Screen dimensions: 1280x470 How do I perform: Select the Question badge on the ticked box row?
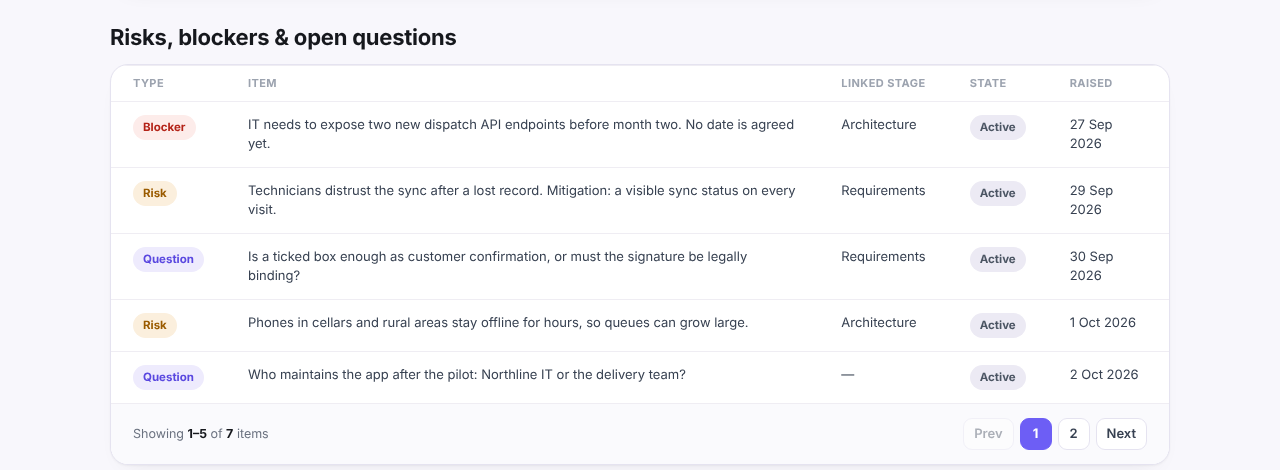click(168, 259)
